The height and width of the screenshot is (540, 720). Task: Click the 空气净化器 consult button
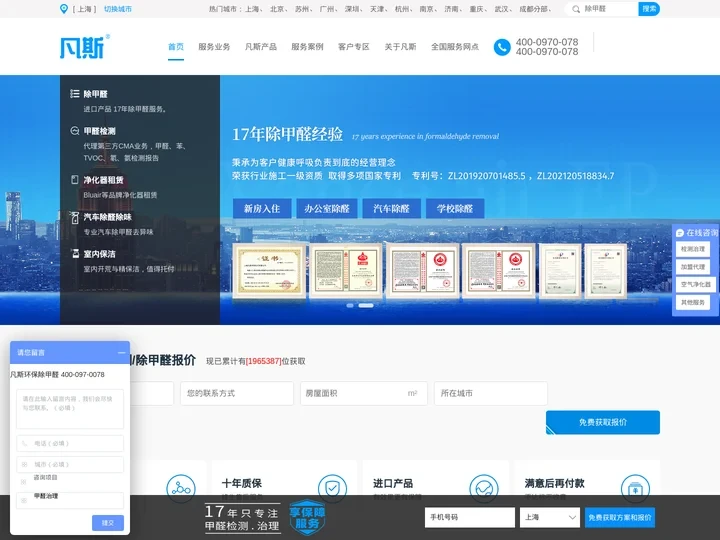pyautogui.click(x=695, y=284)
